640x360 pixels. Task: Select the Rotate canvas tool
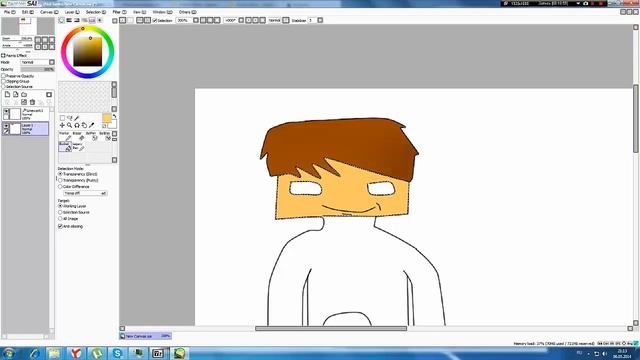point(77,125)
